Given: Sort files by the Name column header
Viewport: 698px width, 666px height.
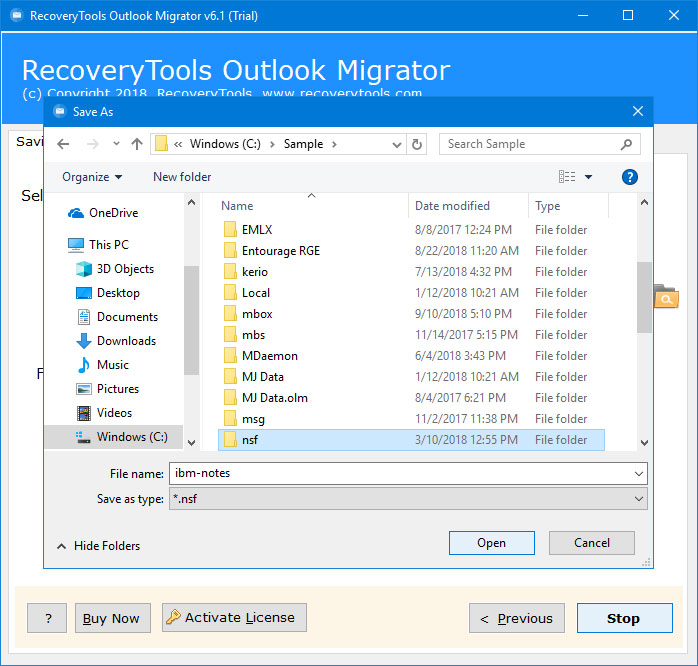Looking at the screenshot, I should [237, 206].
